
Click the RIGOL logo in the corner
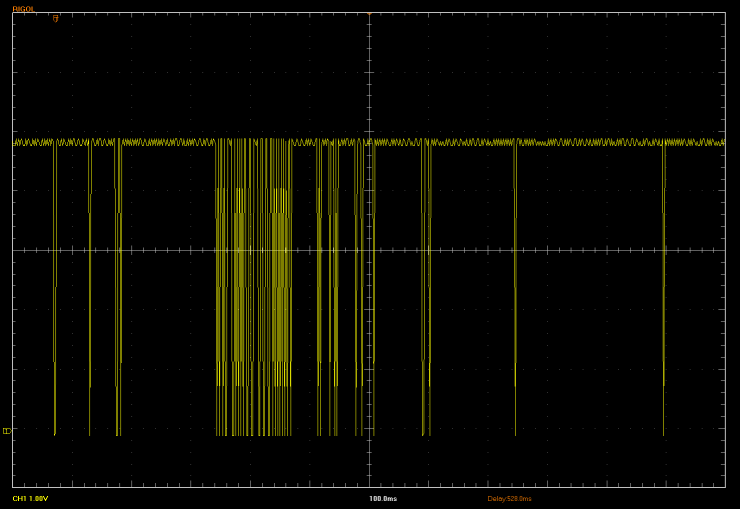point(23,9)
